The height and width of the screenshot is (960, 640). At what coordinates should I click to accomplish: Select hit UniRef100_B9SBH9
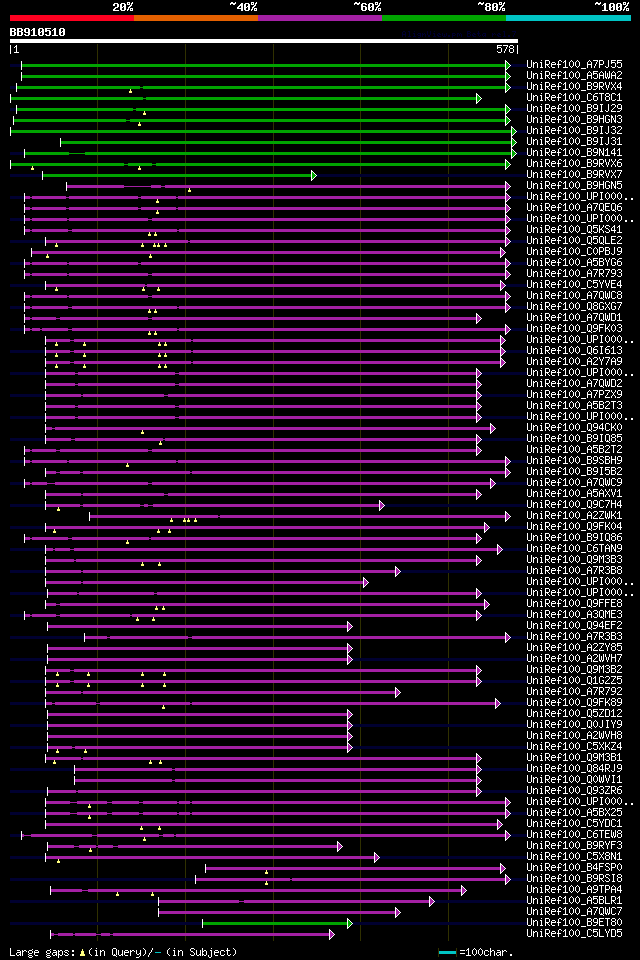pos(574,461)
